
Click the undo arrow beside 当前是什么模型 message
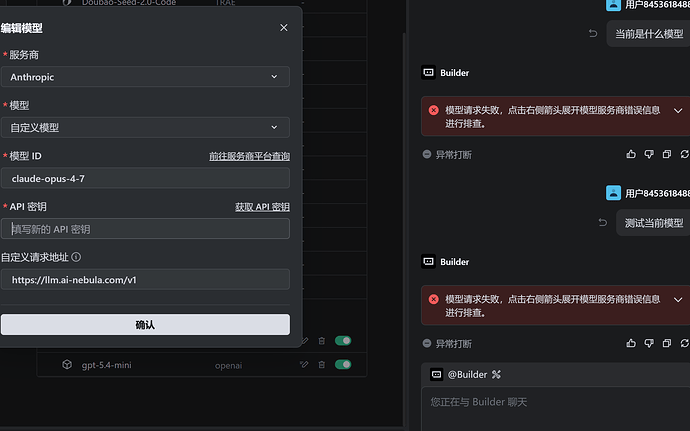click(593, 33)
